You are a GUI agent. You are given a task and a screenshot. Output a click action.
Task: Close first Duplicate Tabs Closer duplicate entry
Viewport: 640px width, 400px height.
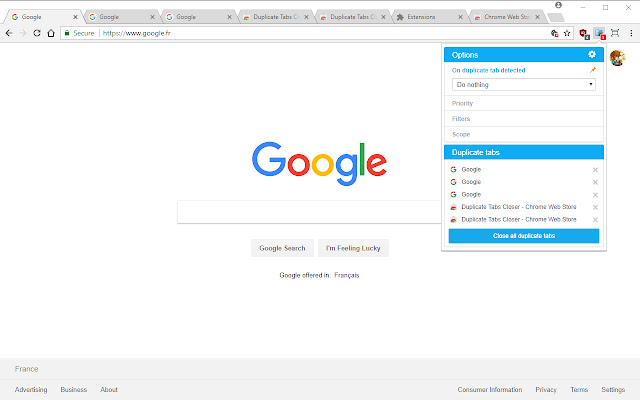click(595, 207)
